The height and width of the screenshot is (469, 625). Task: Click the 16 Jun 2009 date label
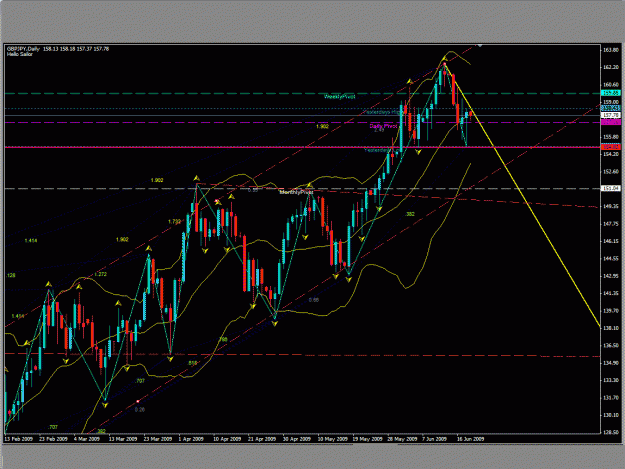pos(471,439)
